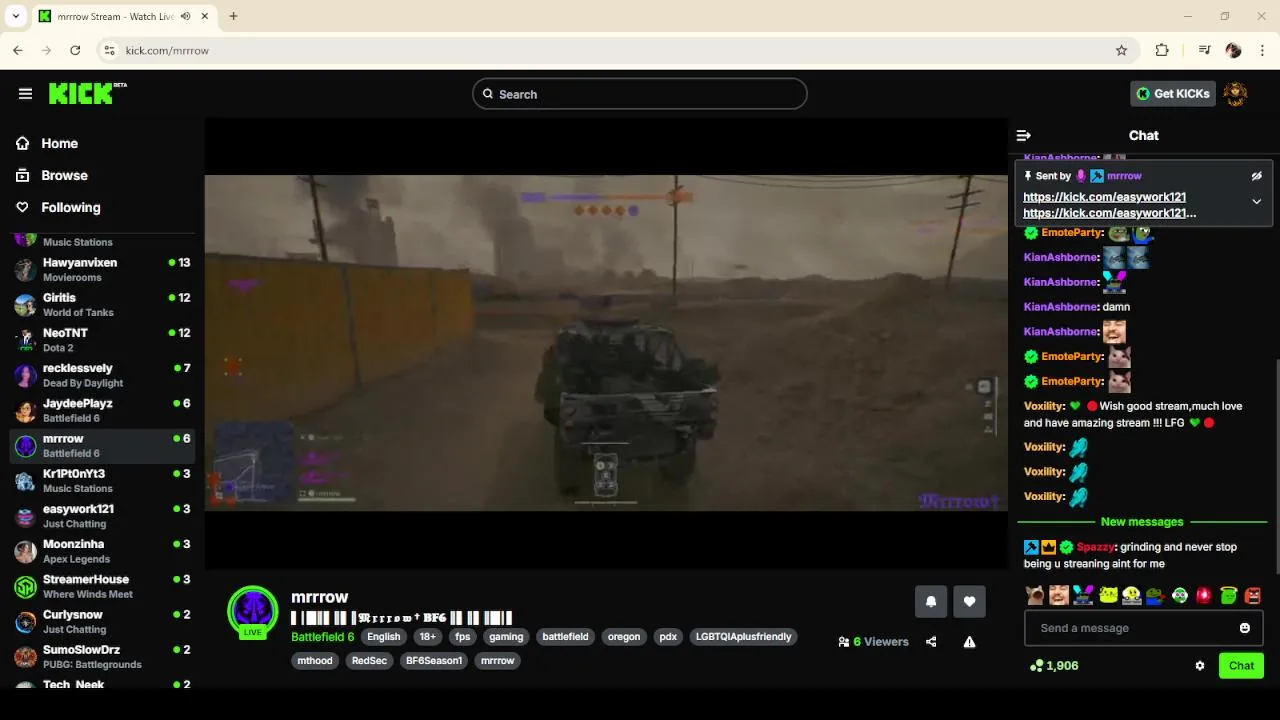This screenshot has height=720, width=1280.
Task: Bookmark this page with star icon
Action: [x=1121, y=50]
